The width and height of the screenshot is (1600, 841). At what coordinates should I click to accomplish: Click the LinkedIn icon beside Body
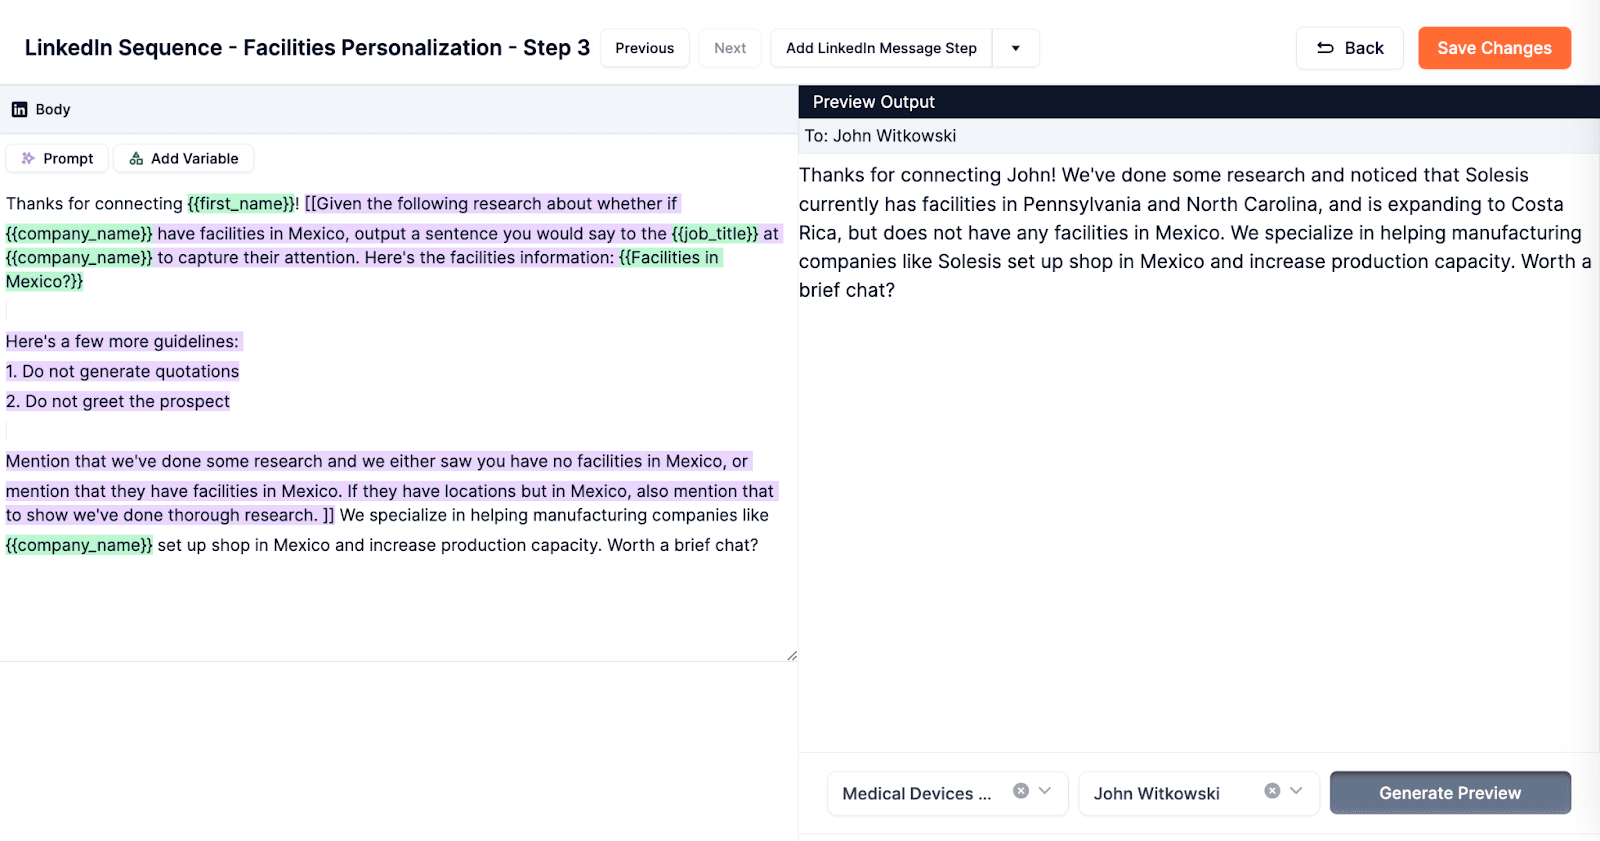click(19, 110)
